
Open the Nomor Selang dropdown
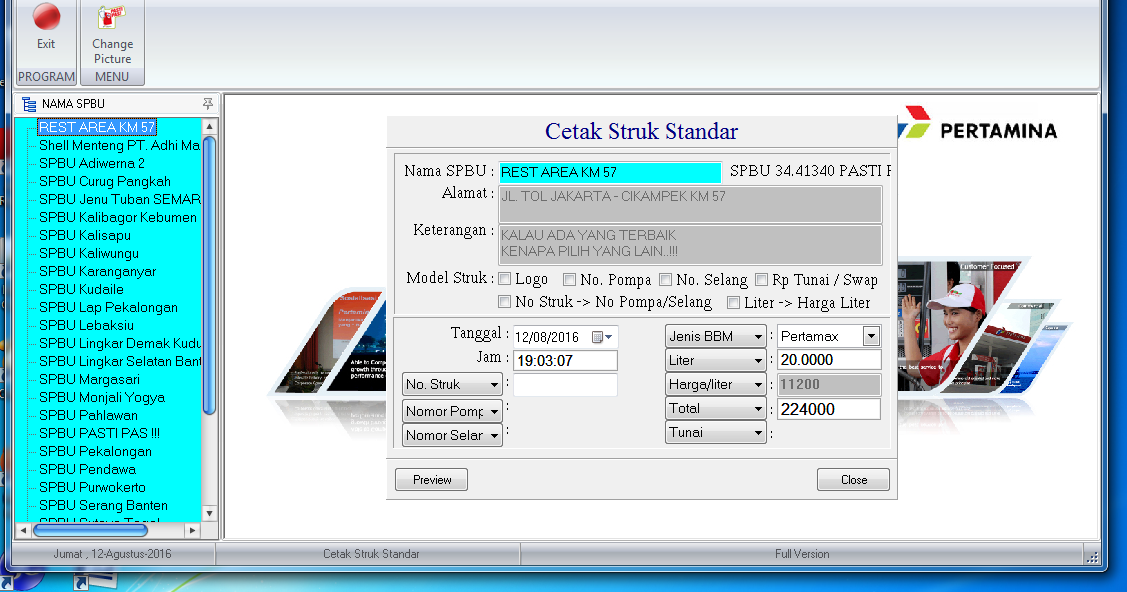click(x=452, y=435)
